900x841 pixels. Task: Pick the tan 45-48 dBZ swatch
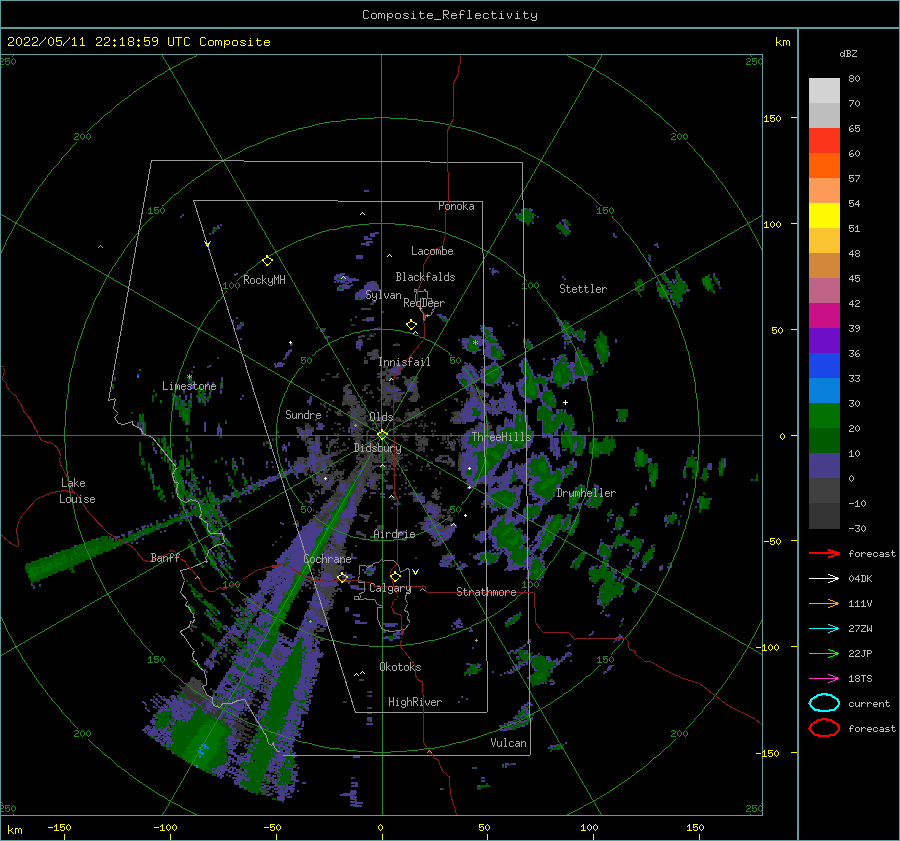[x=824, y=266]
